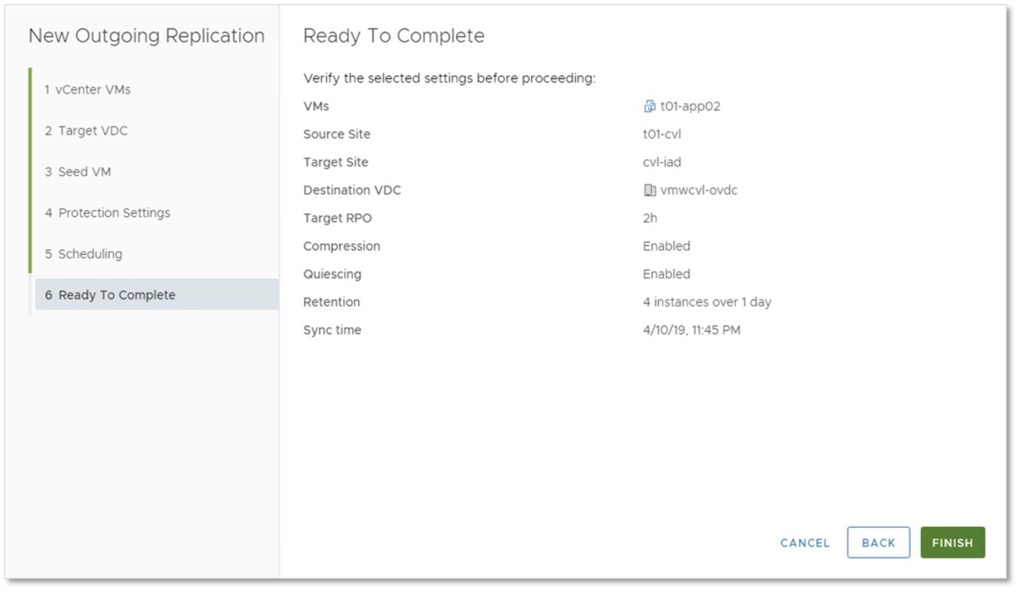This screenshot has width=1020, height=593.
Task: Go to step 1 vCenter VMs
Action: point(87,89)
